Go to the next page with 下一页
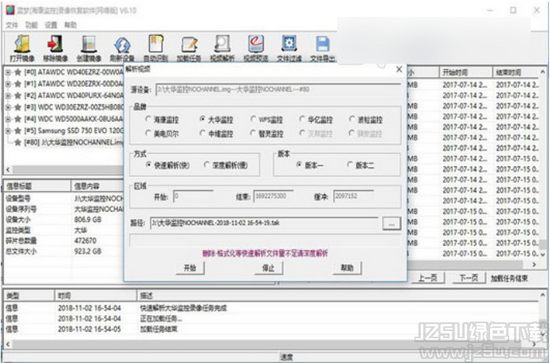Viewport: 550px width, 363px height. click(469, 278)
